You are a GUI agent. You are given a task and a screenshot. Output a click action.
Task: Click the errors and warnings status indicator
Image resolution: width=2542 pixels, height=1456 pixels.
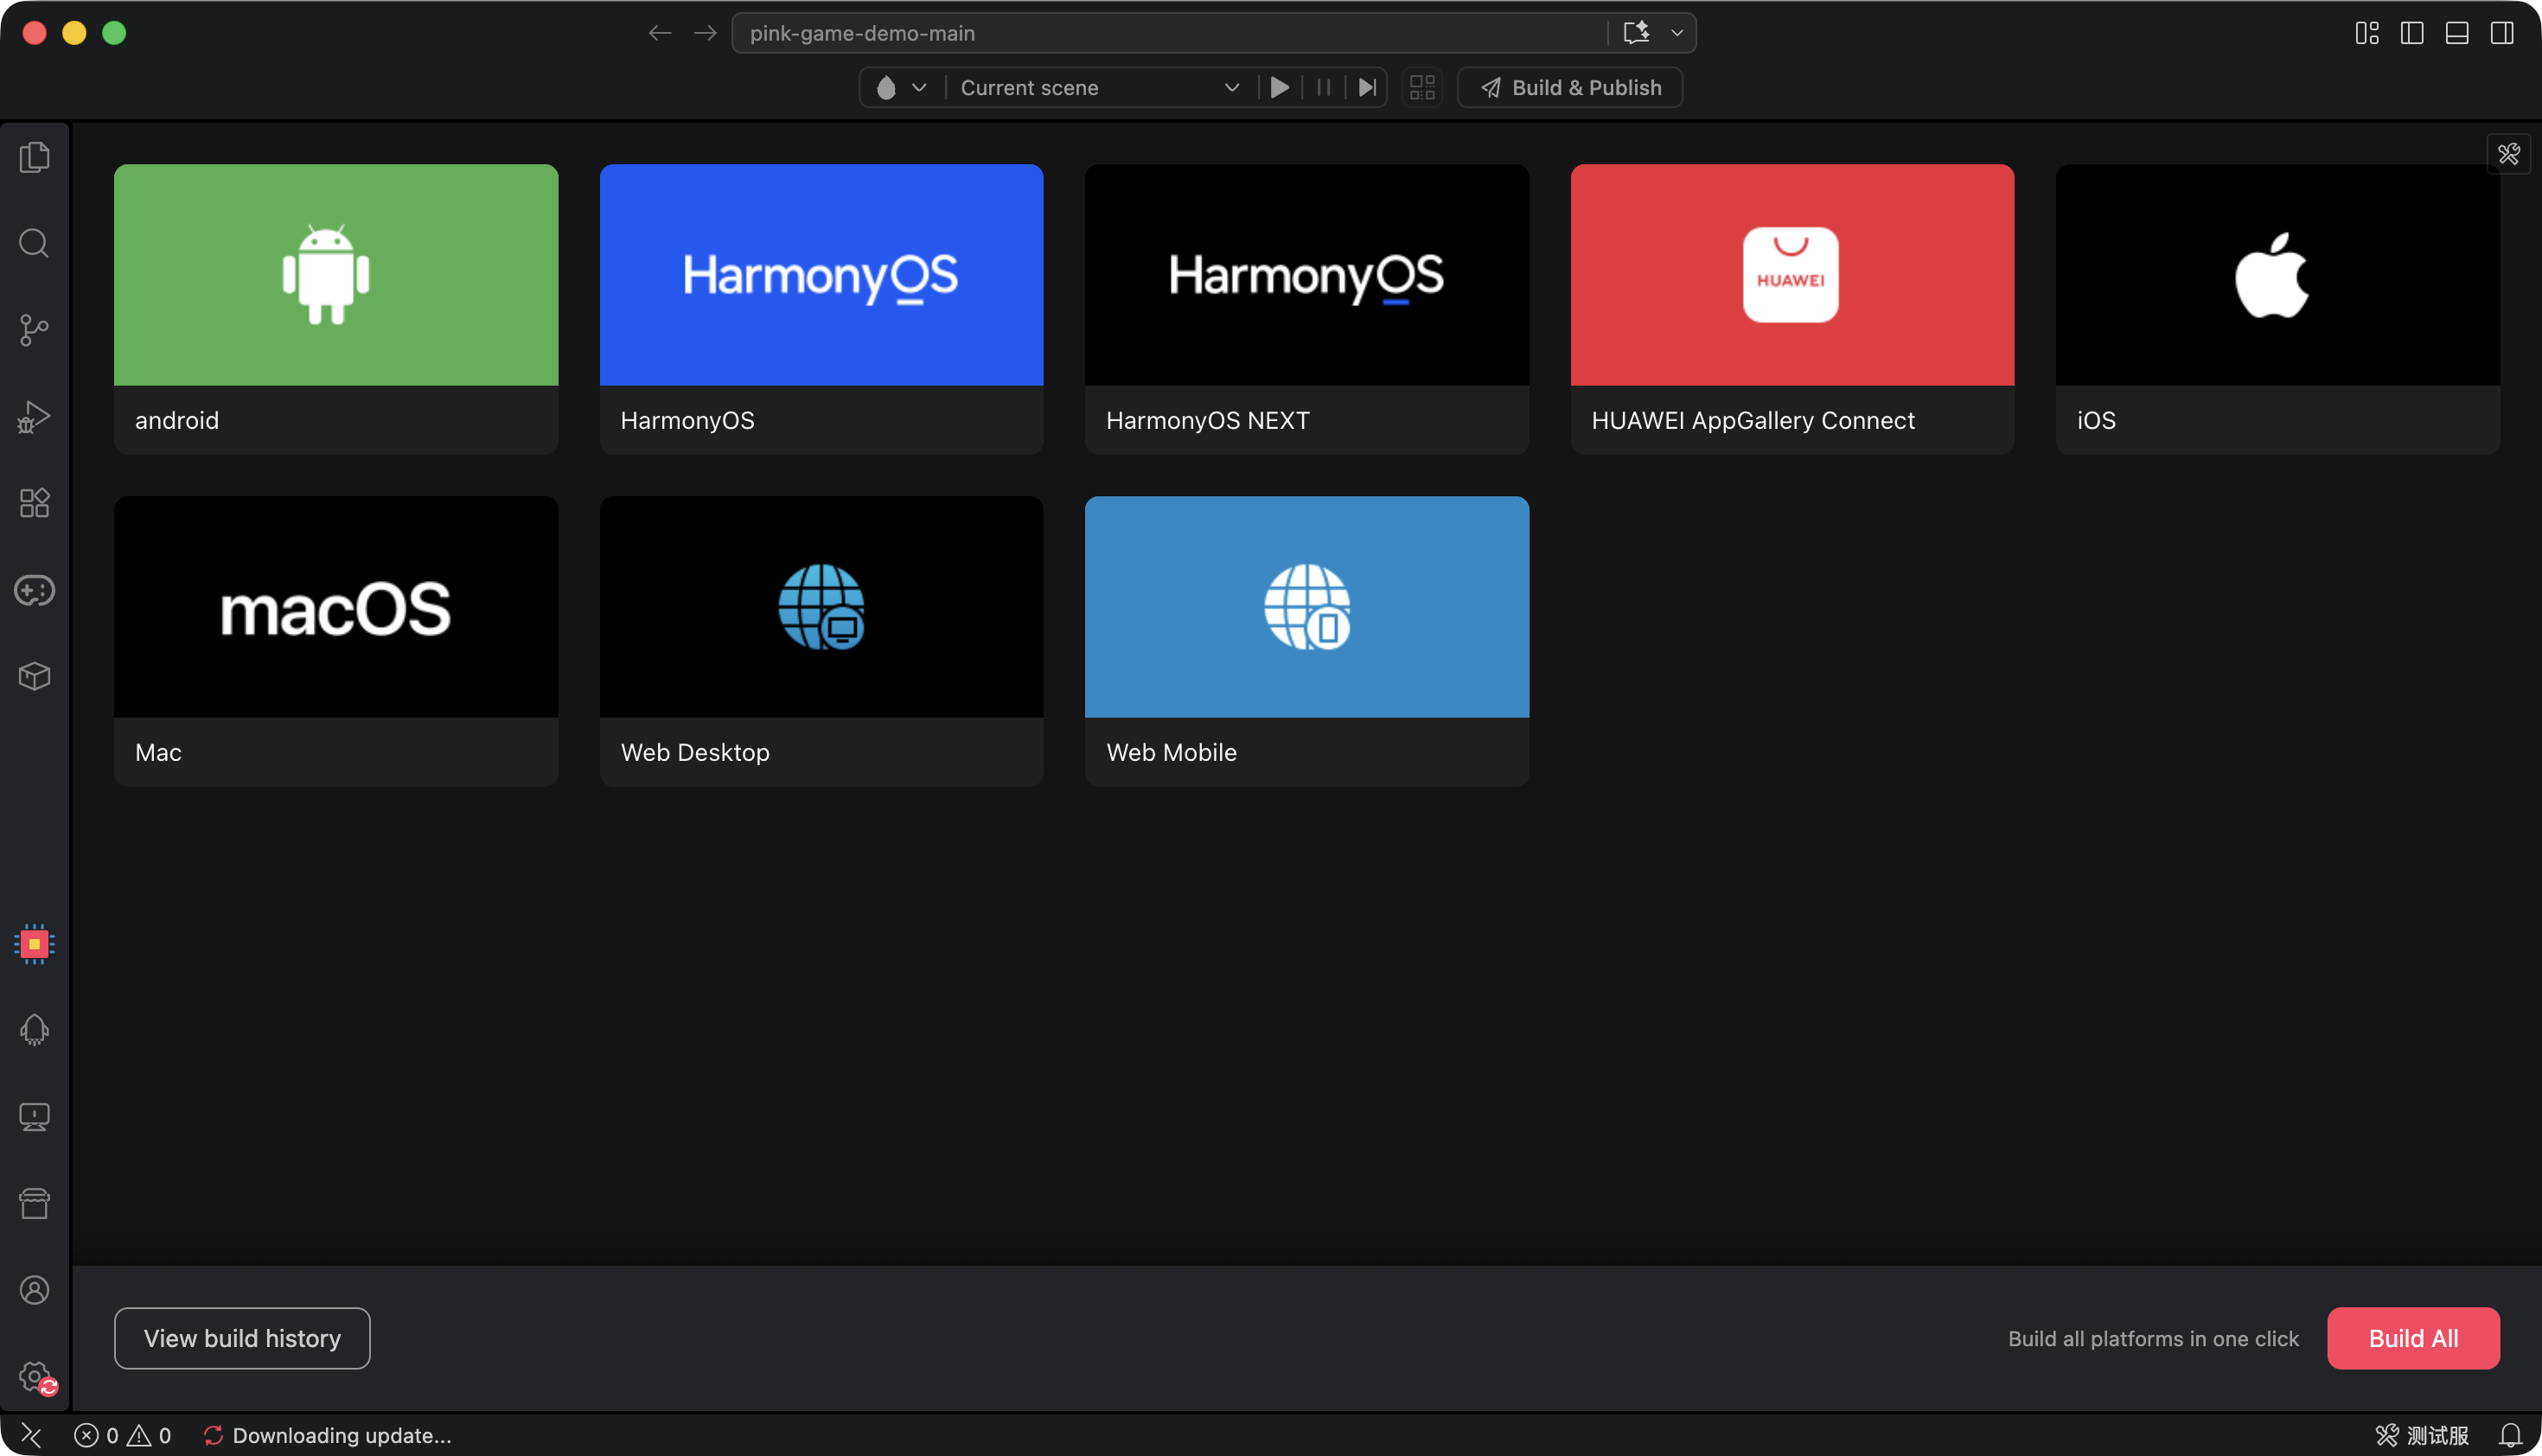122,1435
